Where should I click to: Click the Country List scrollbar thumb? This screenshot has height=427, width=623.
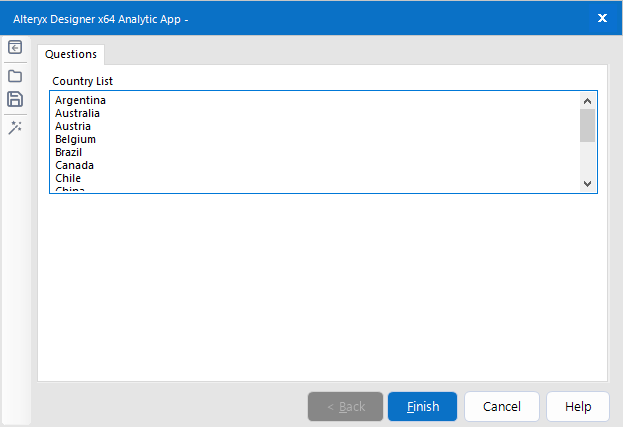588,125
